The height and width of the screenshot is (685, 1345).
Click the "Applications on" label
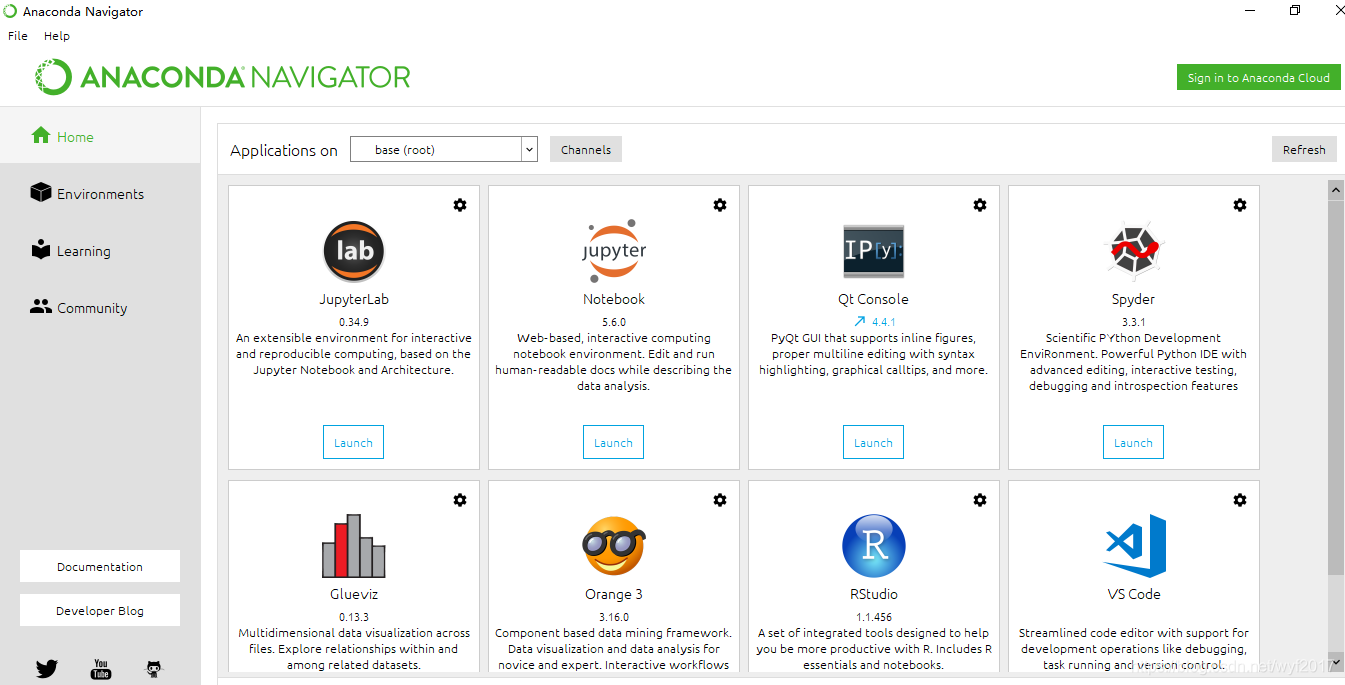[284, 150]
